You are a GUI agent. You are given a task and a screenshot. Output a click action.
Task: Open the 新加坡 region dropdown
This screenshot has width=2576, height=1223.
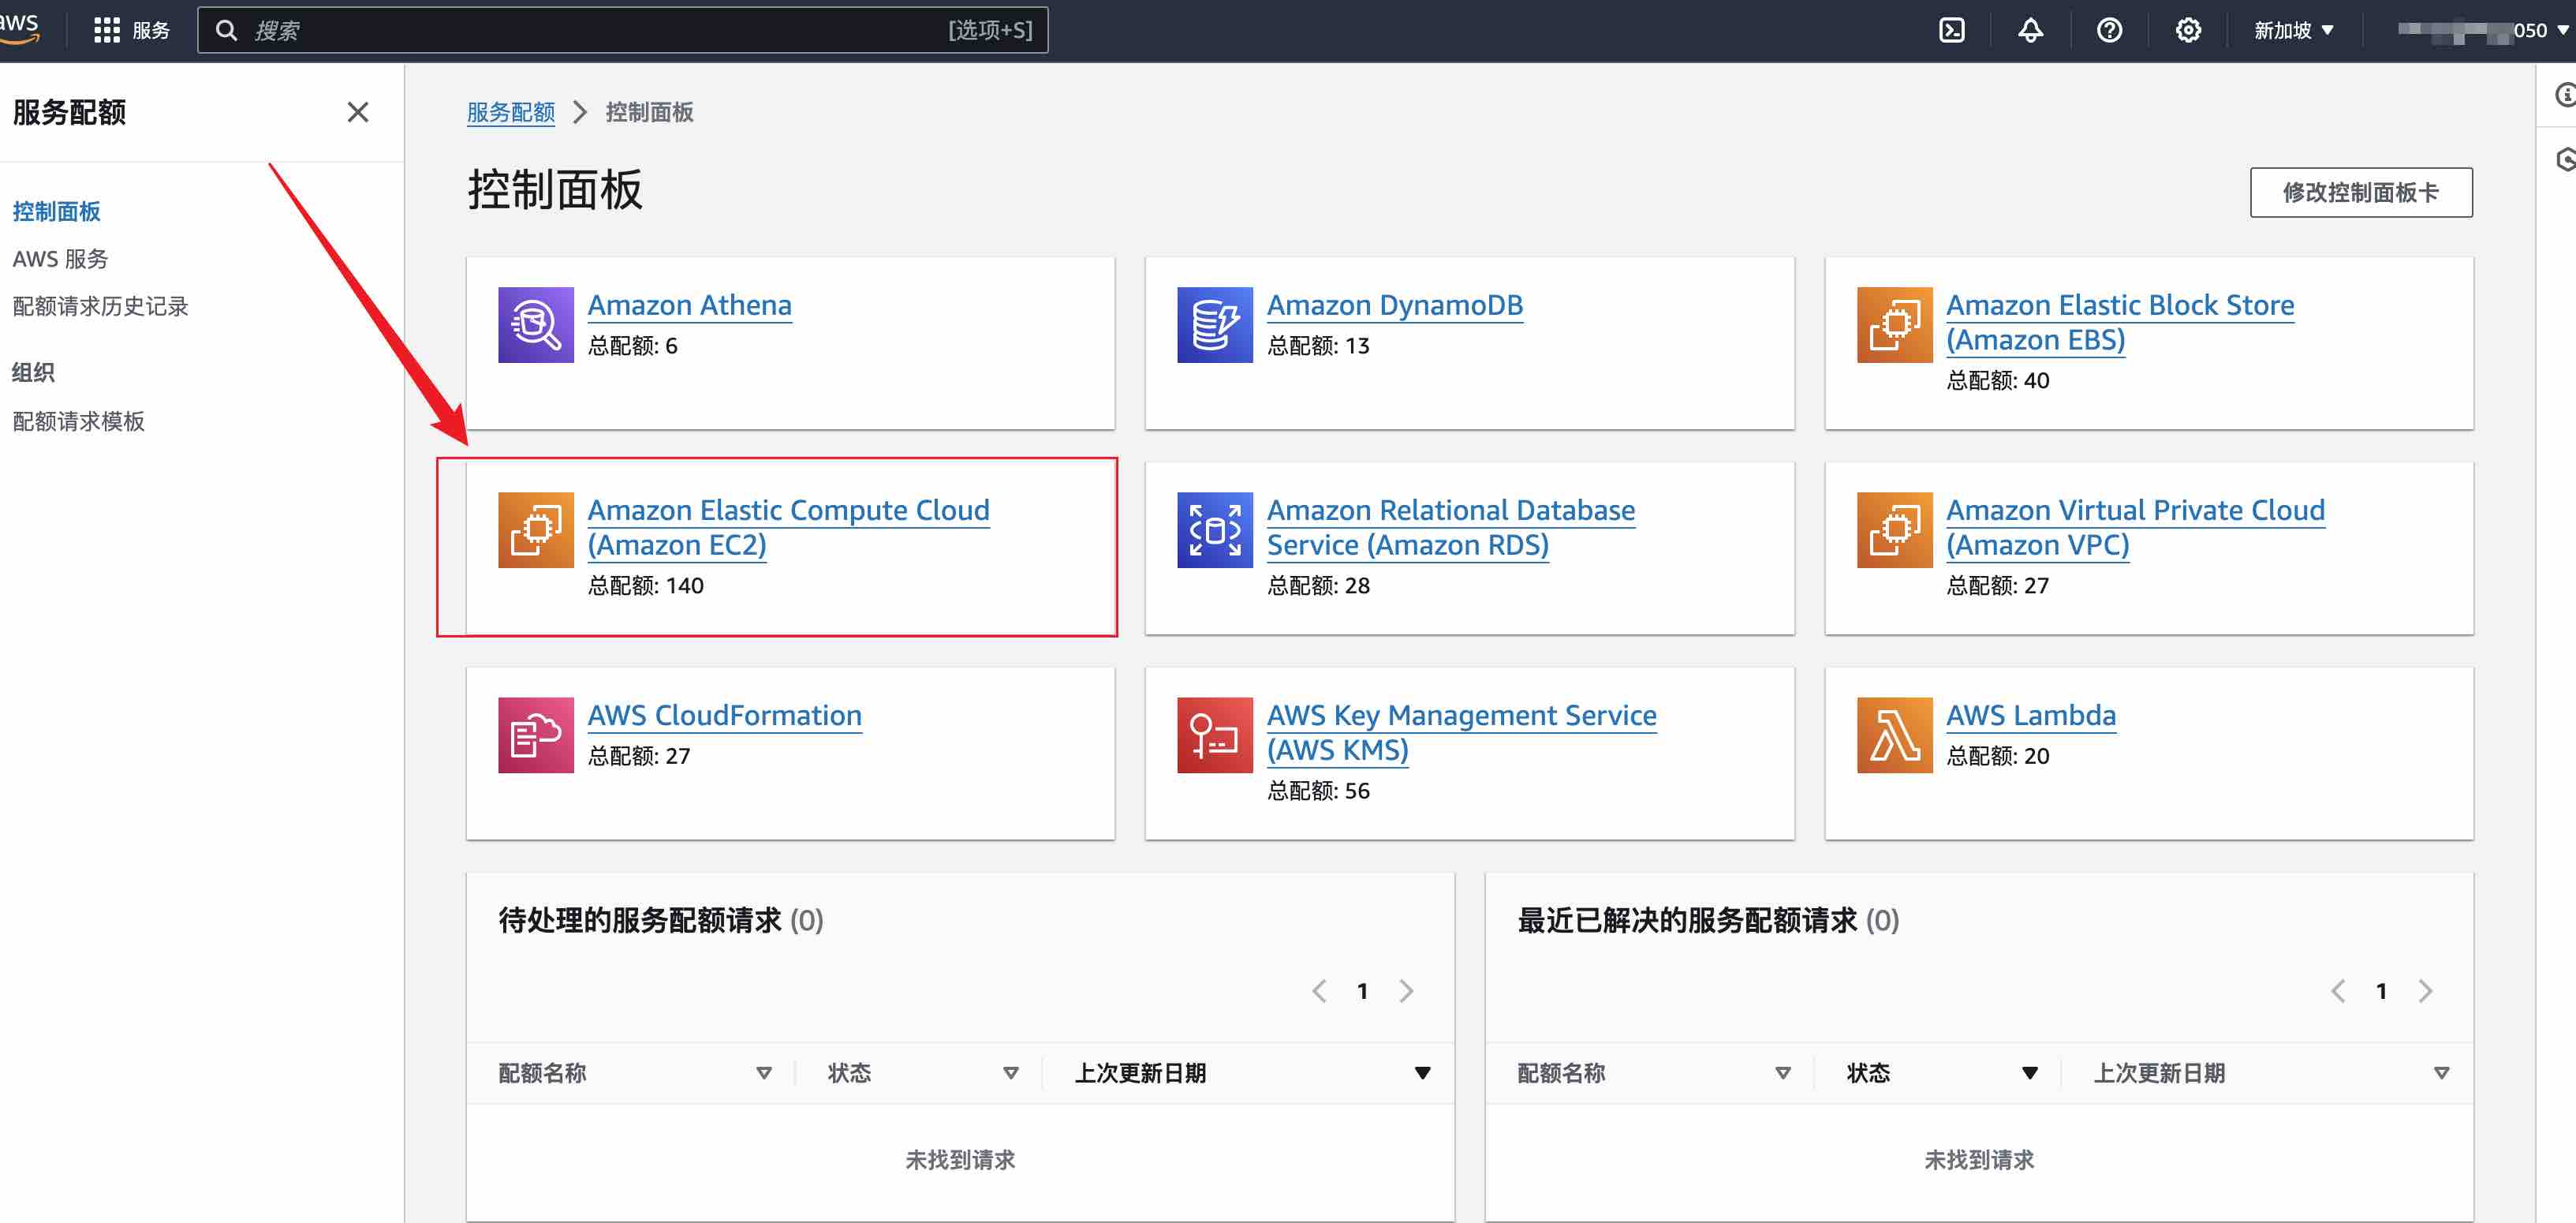tap(2293, 30)
